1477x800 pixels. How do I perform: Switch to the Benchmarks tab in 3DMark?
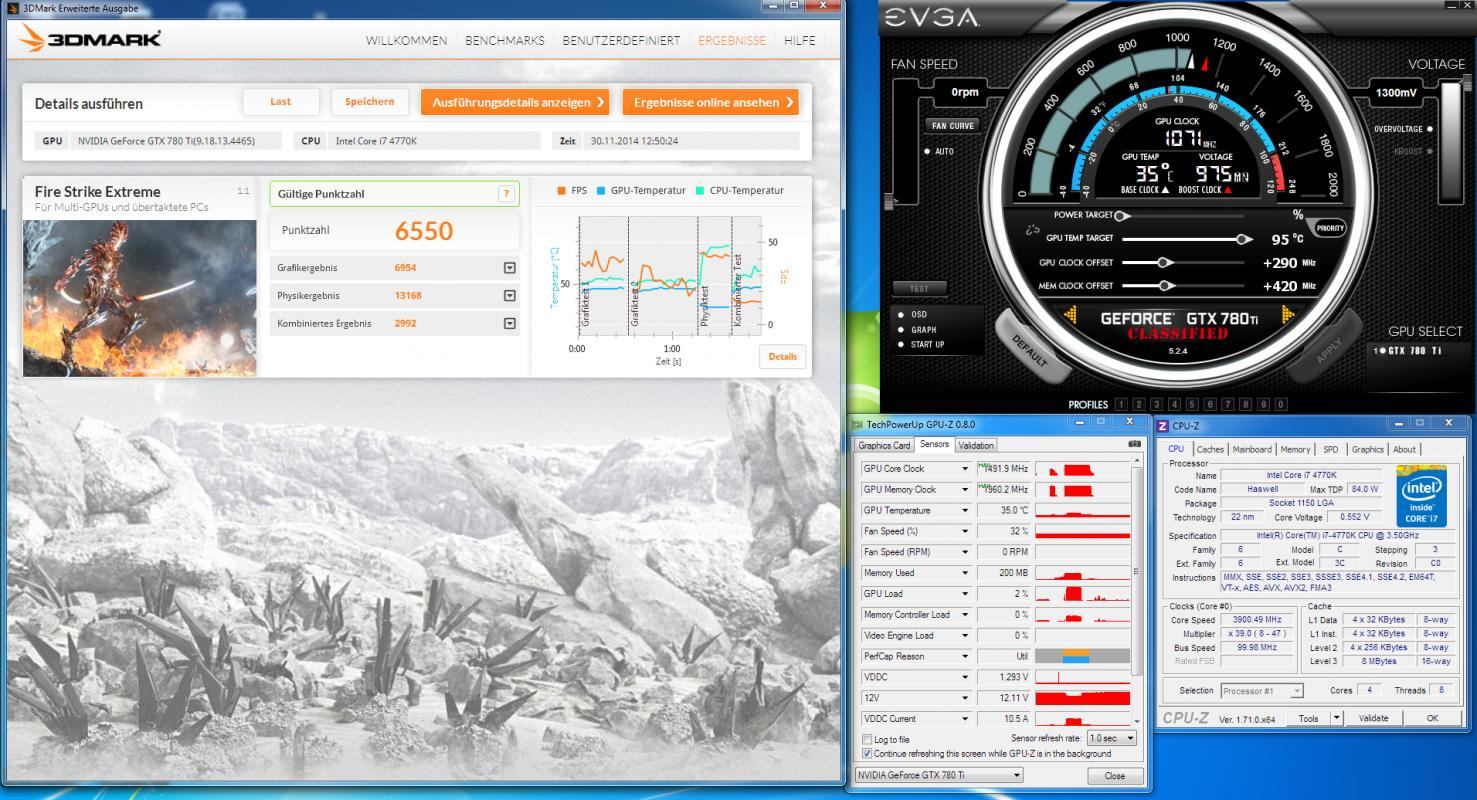pyautogui.click(x=505, y=41)
